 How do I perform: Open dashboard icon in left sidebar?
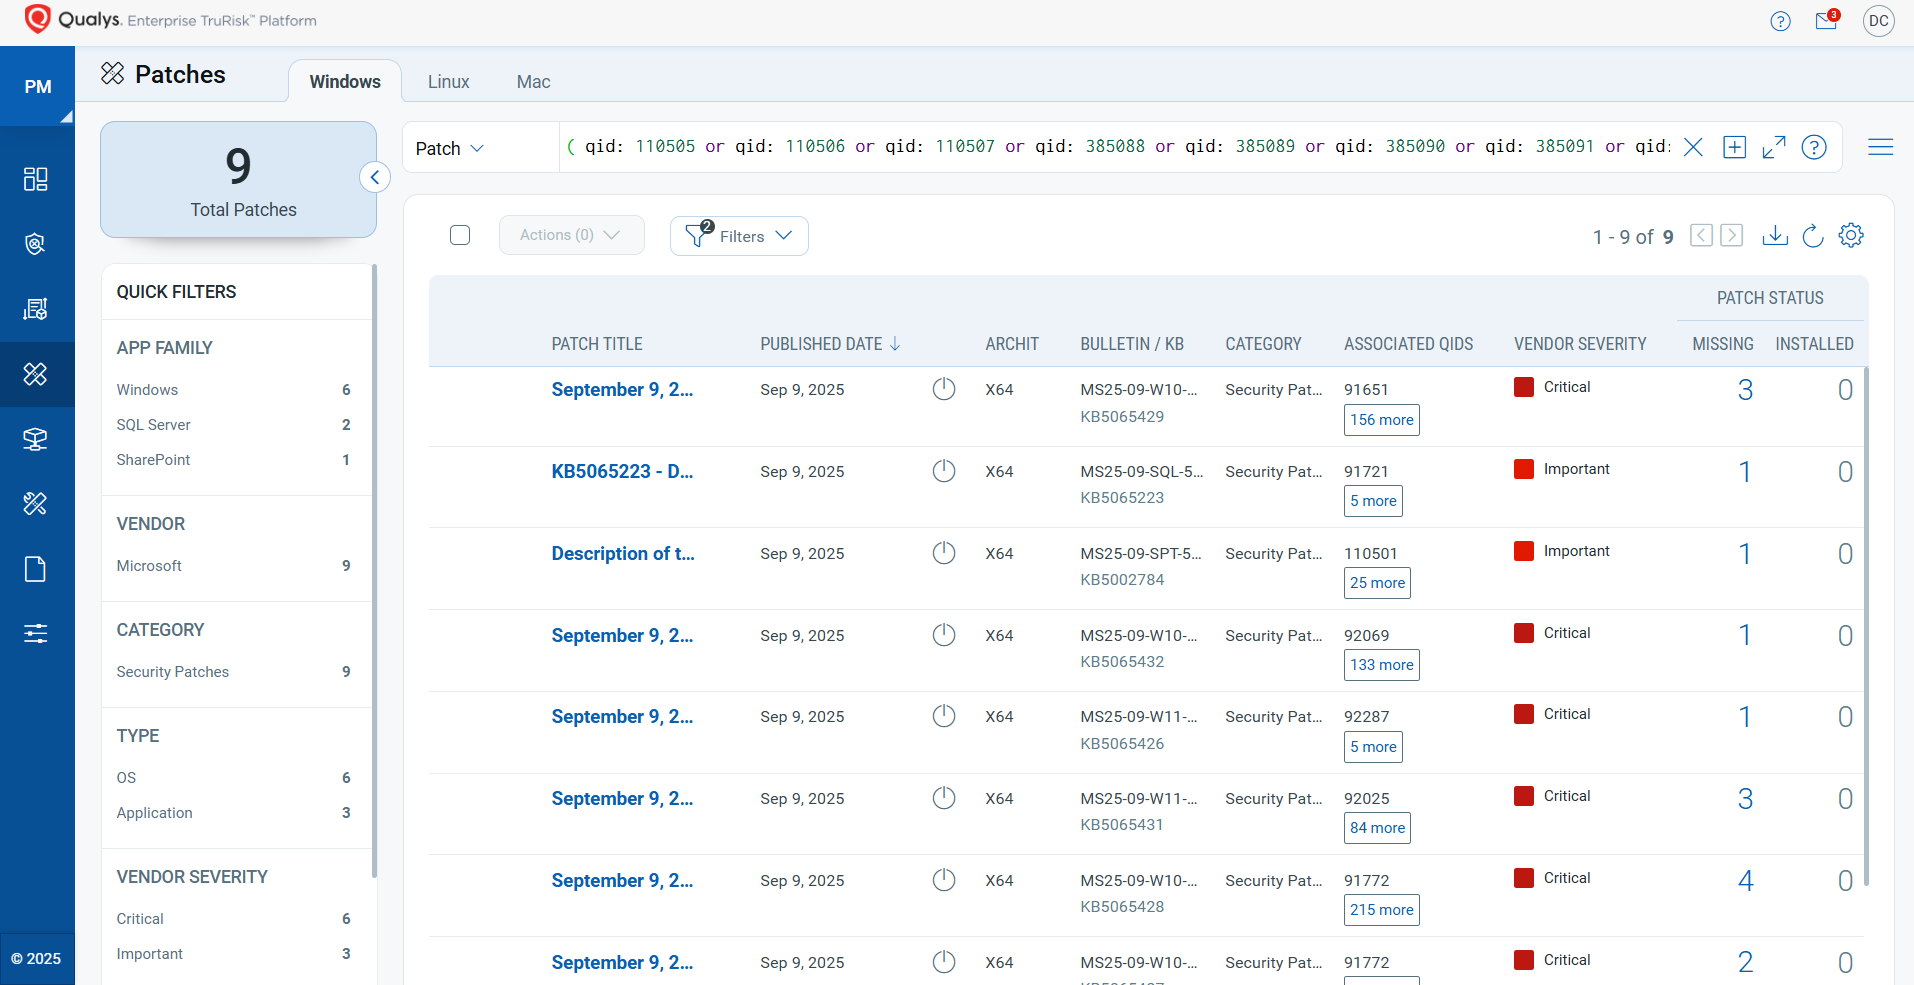pos(36,179)
